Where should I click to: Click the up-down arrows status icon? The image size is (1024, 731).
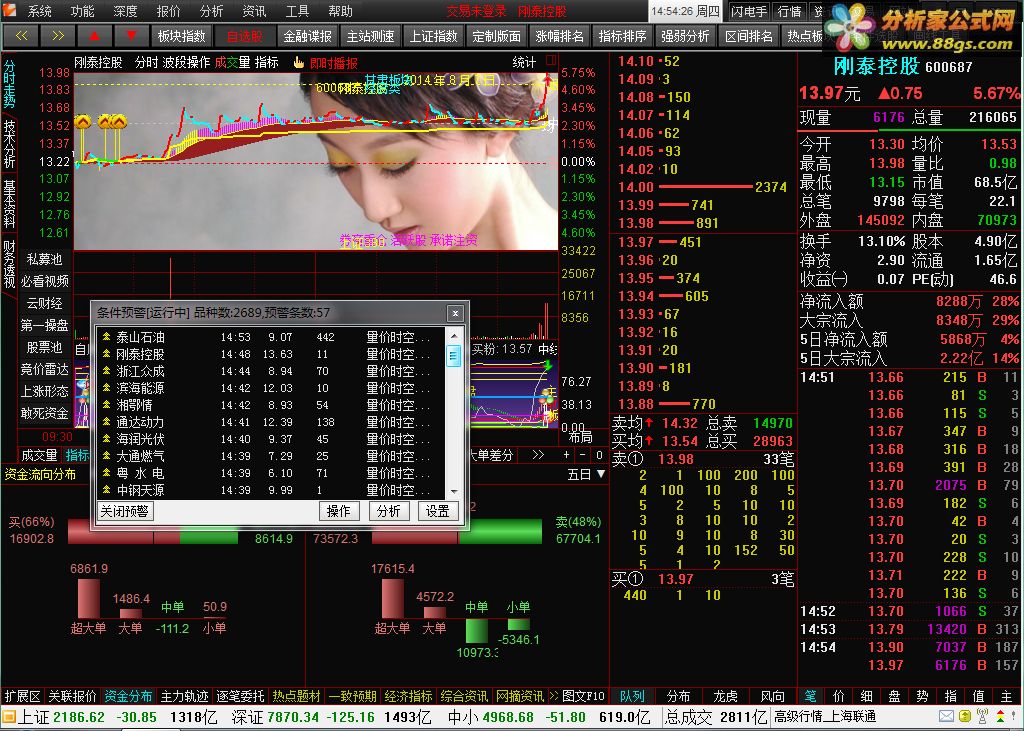(1000, 717)
